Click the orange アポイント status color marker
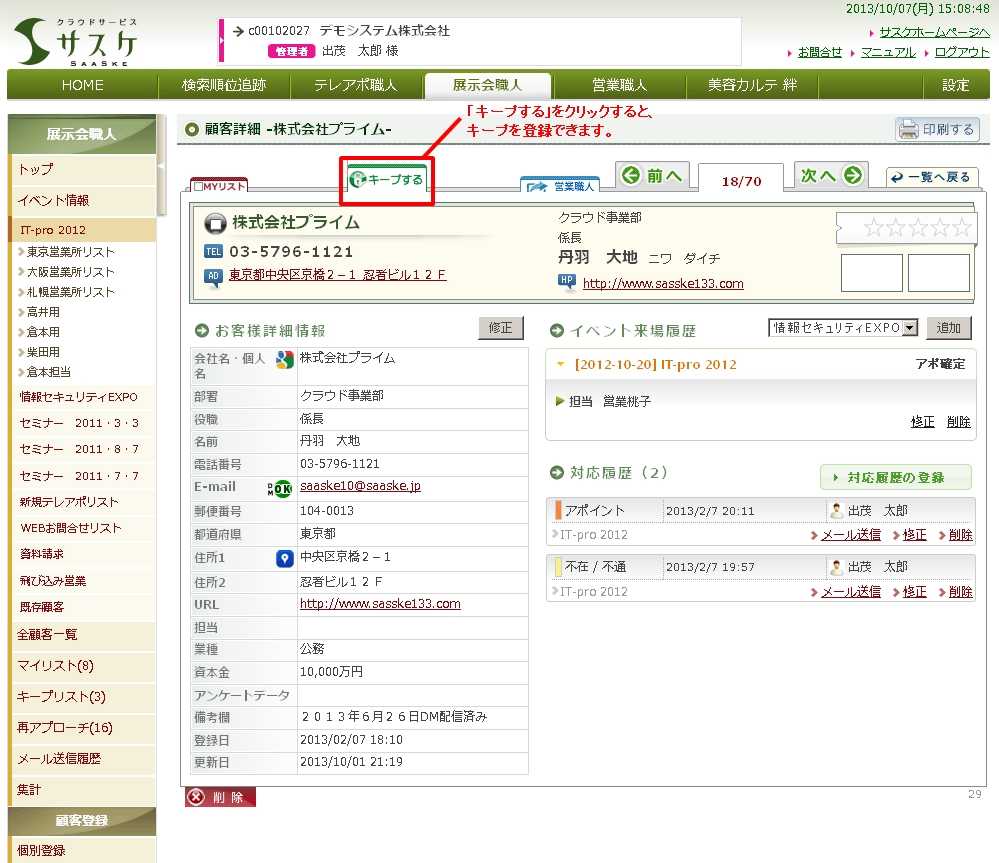Screen dimensions: 999x863 [558, 510]
